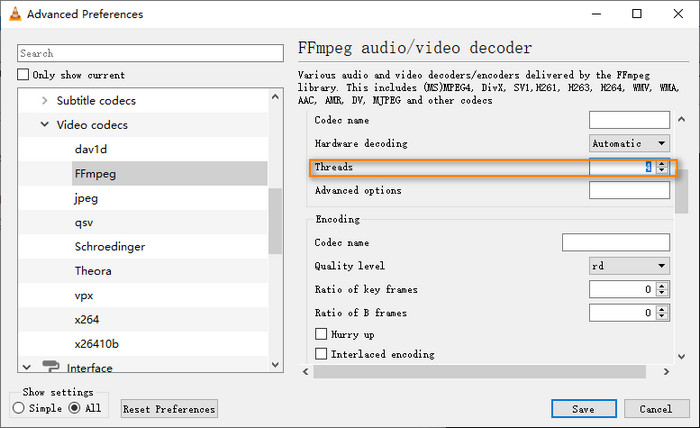Select Schroedinger codec in the tree

(x=110, y=246)
